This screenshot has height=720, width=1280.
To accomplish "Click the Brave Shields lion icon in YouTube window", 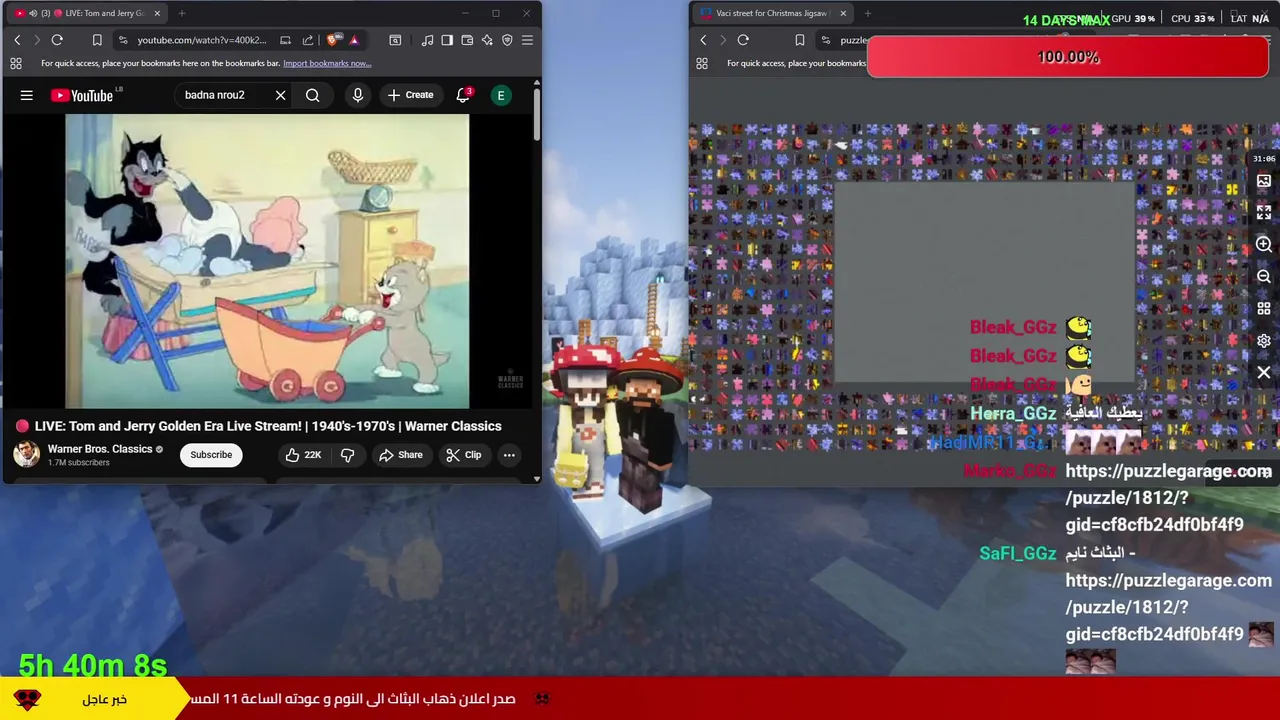I will point(332,40).
